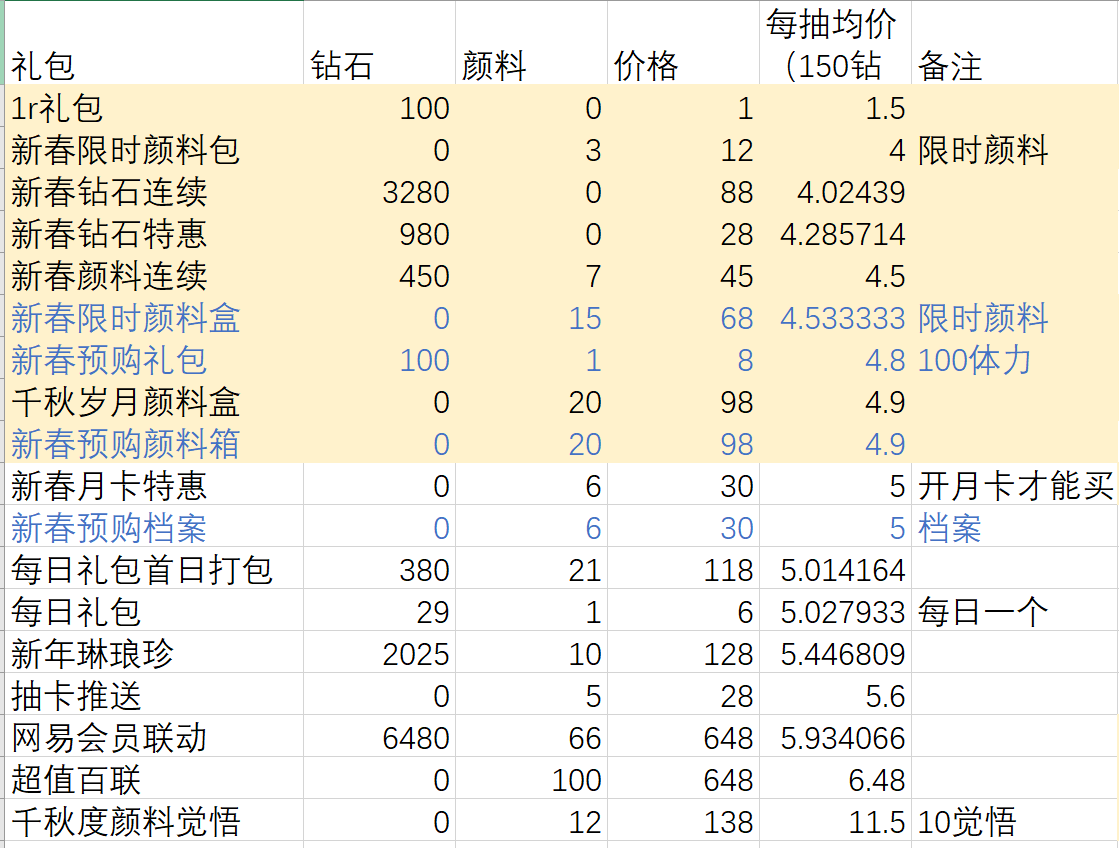Select the pigment value 21
The height and width of the screenshot is (848, 1119).
[584, 571]
